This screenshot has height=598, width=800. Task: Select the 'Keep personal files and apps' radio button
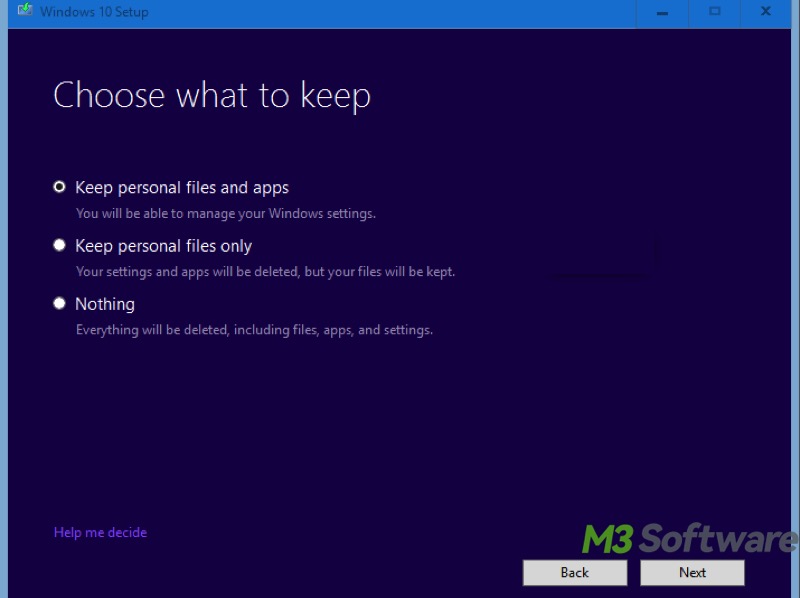pyautogui.click(x=60, y=187)
